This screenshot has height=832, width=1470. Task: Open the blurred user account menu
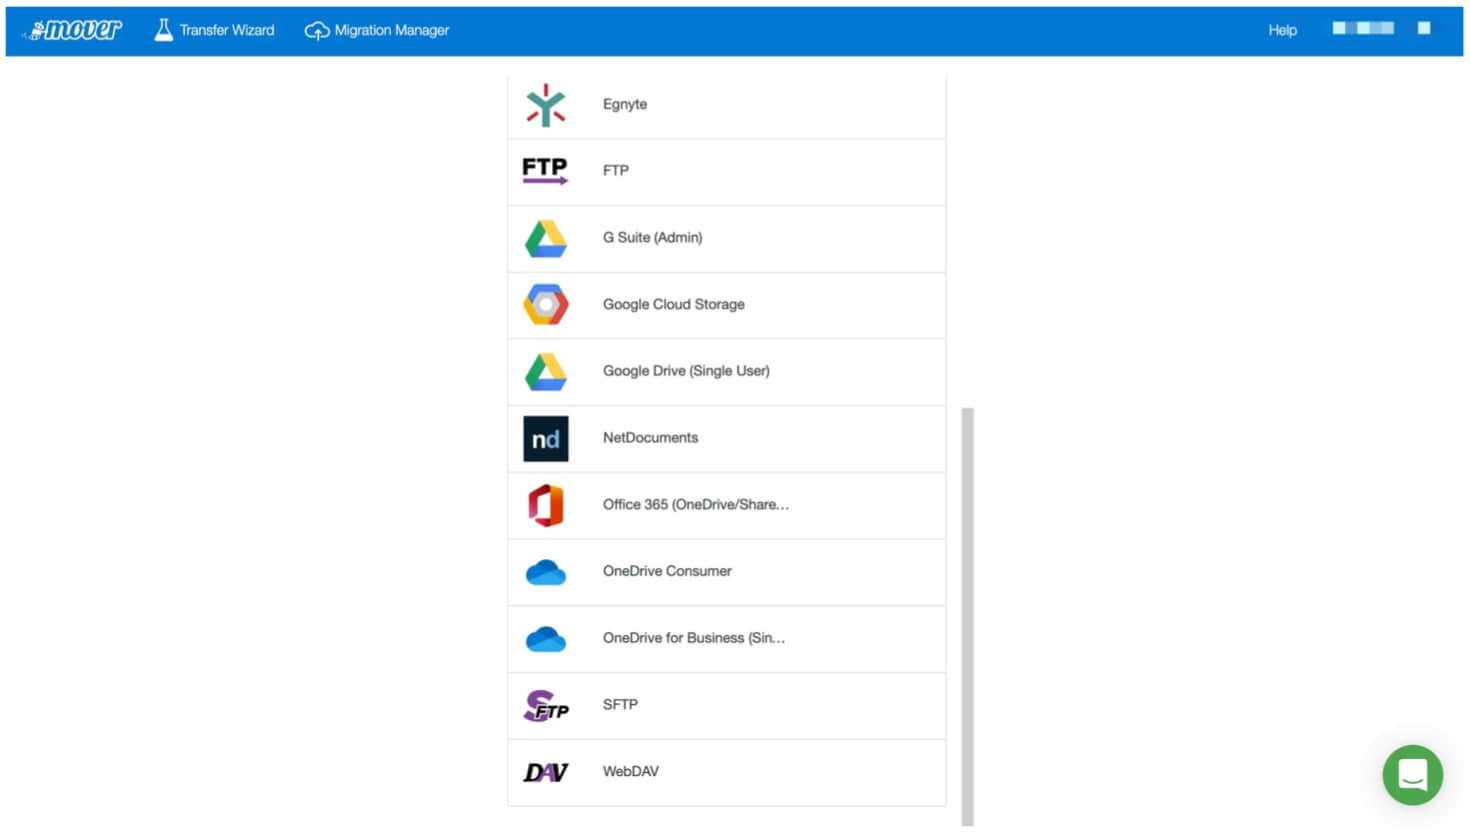(1381, 29)
